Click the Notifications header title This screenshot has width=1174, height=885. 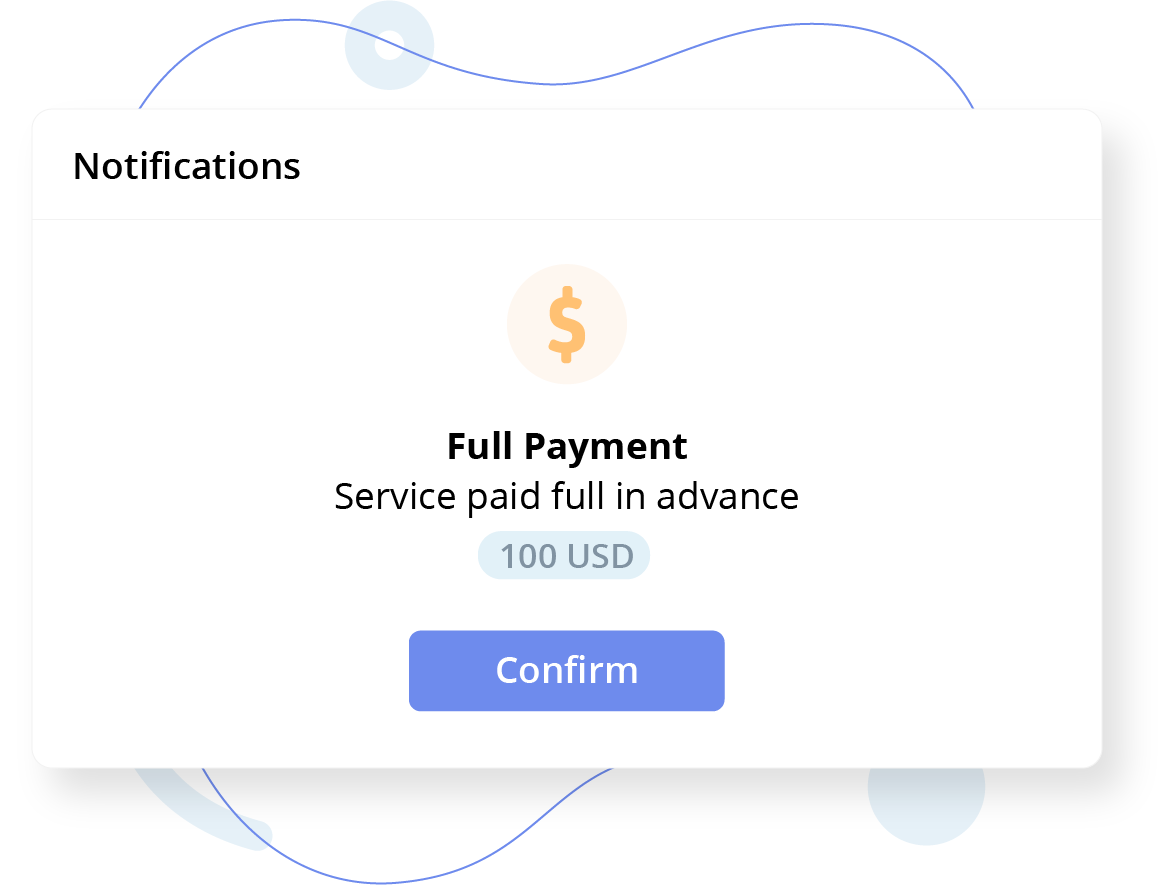click(187, 166)
